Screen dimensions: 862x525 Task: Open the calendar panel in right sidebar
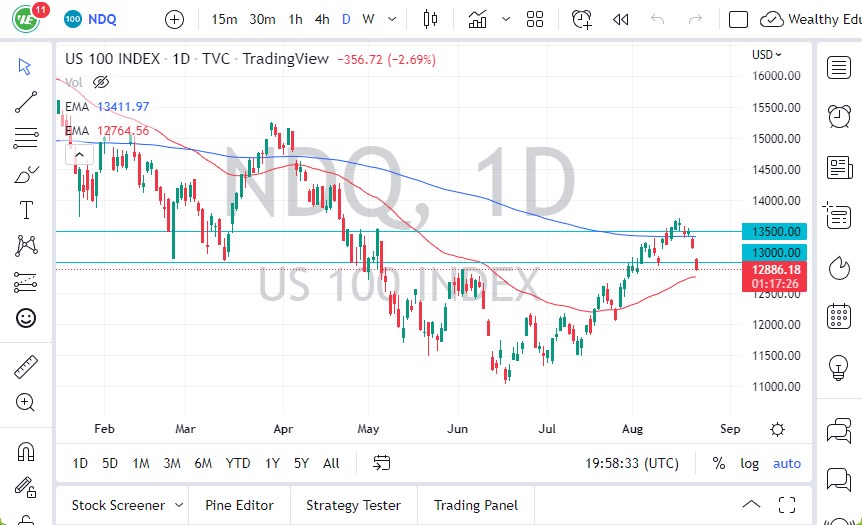(x=839, y=317)
